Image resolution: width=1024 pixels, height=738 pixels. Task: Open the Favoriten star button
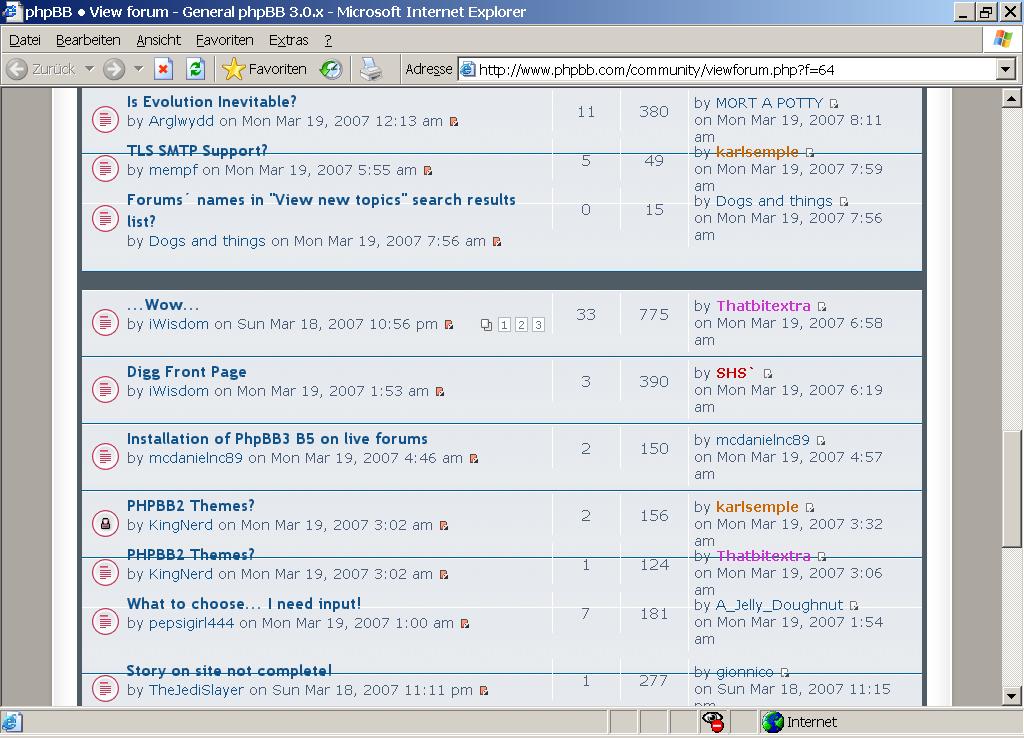265,69
